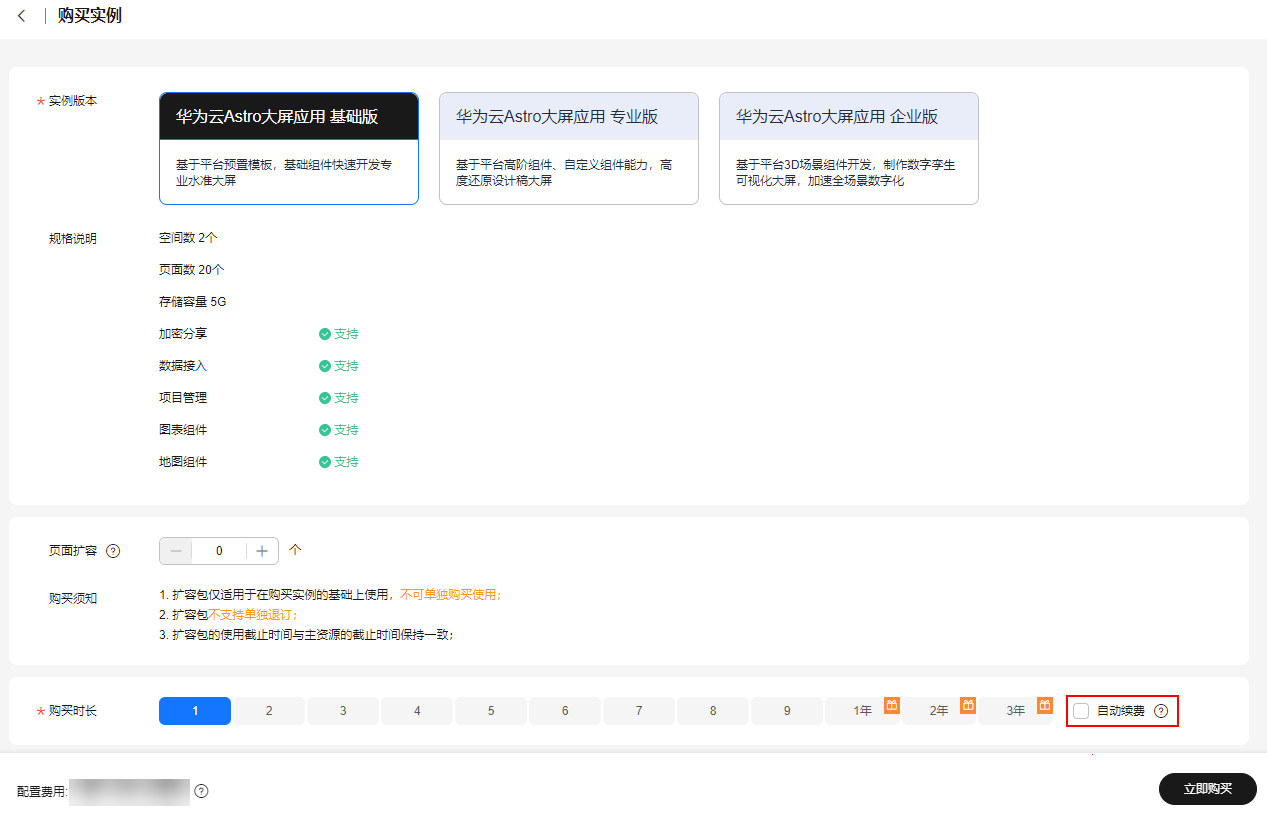Click green check icon for 地图组件
The image size is (1267, 817).
(x=325, y=462)
